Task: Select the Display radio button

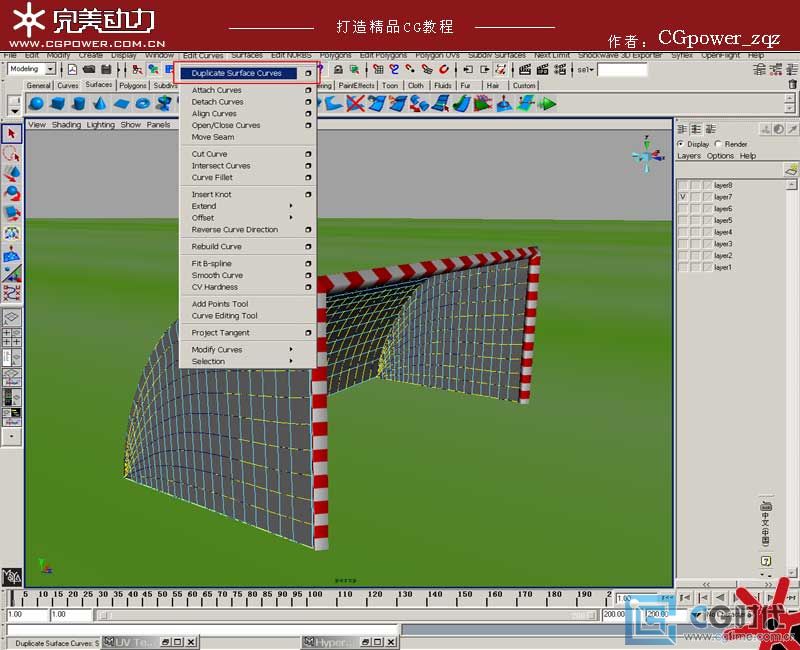Action: click(681, 144)
